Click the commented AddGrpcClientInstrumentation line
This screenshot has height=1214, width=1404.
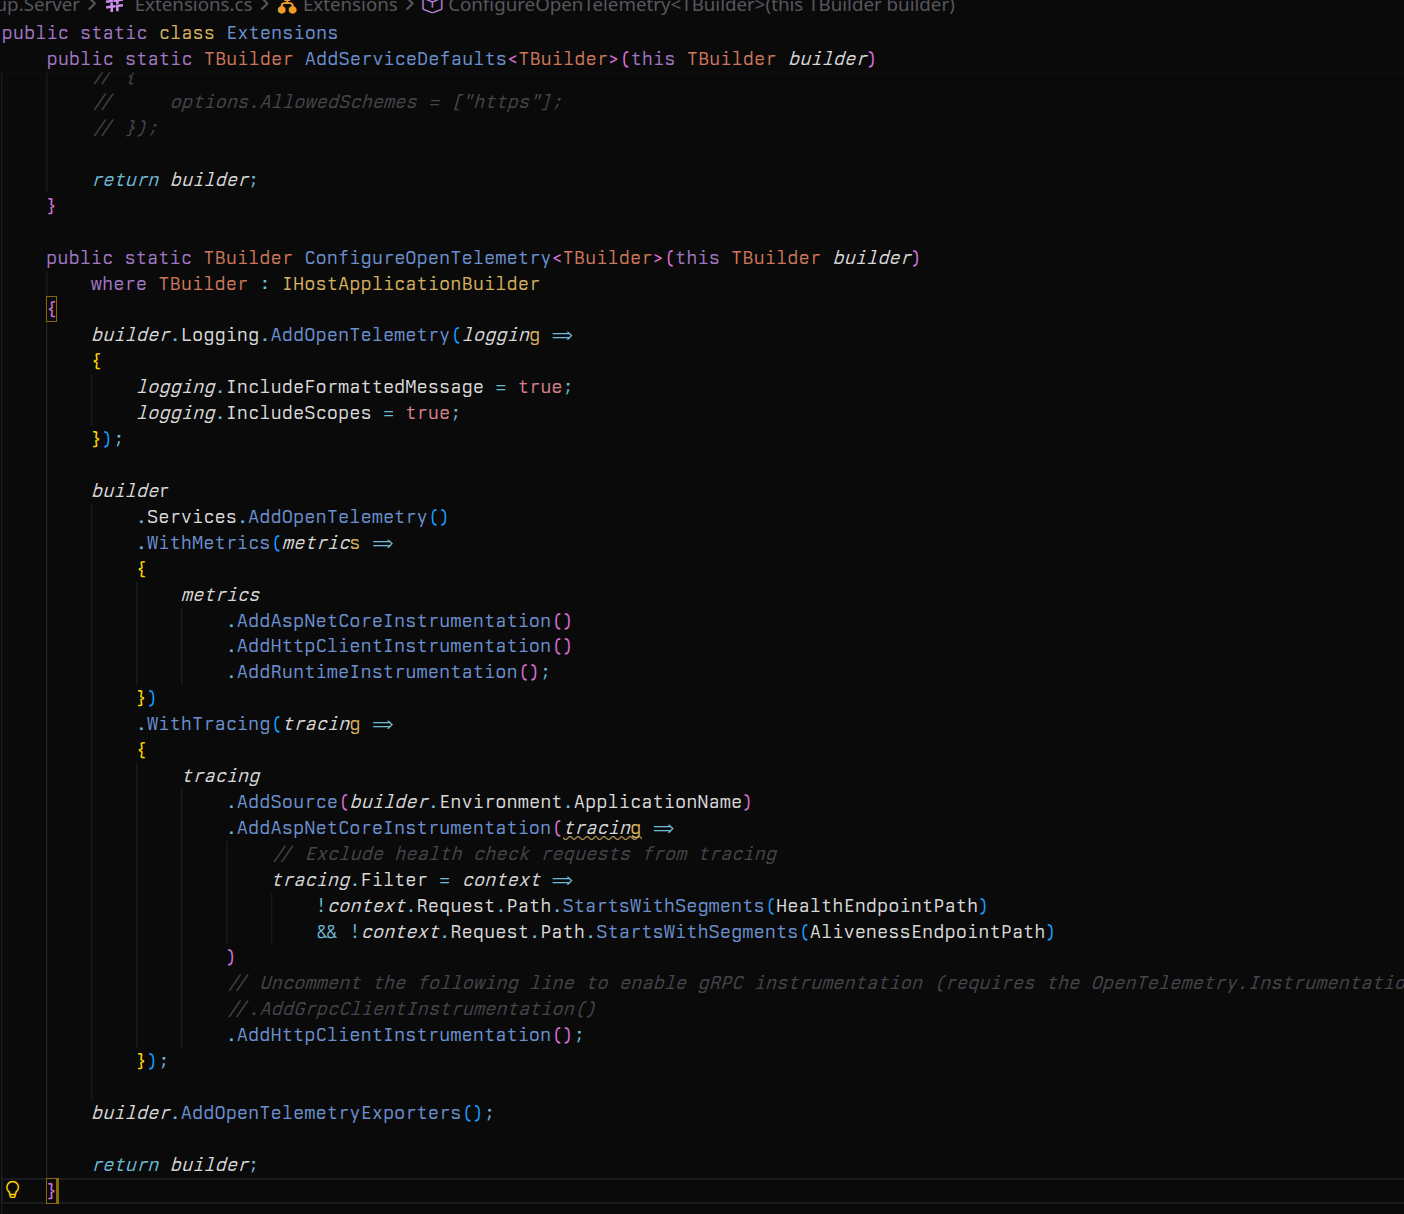click(x=412, y=1009)
